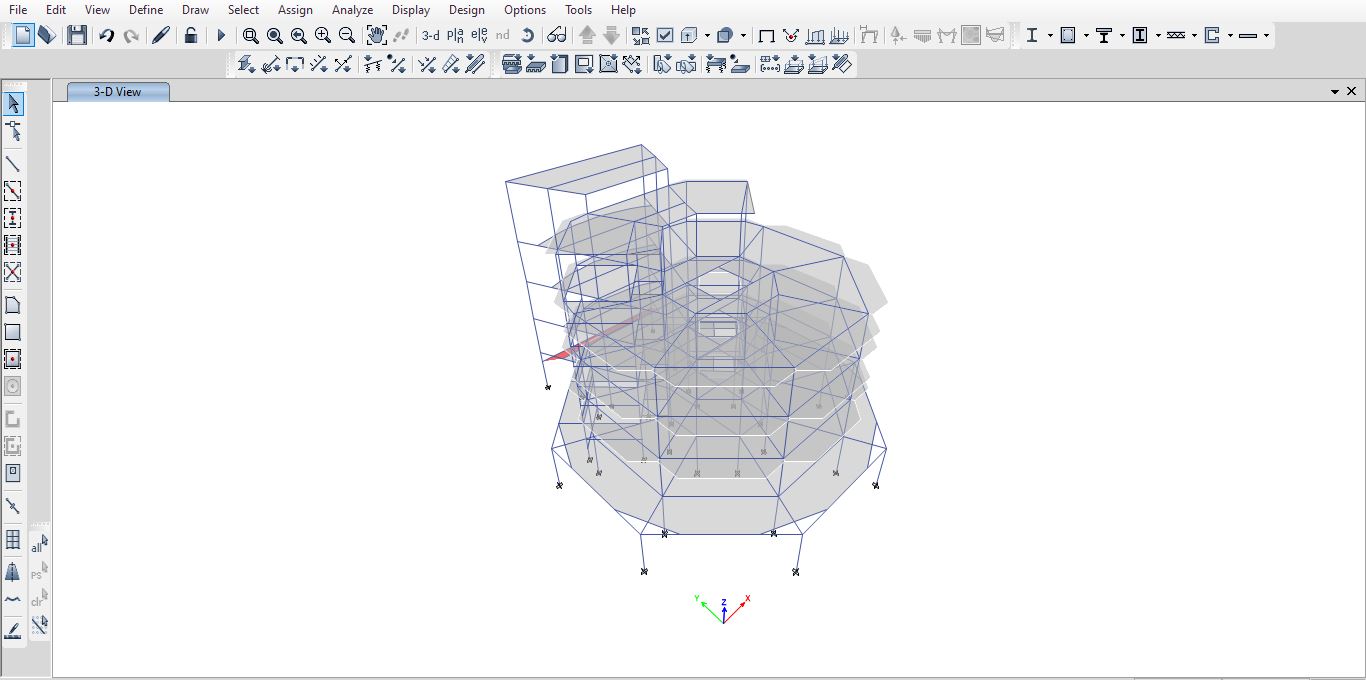The height and width of the screenshot is (680, 1366).
Task: Open I-section steel design dropdown arrow
Action: pyautogui.click(x=1050, y=36)
